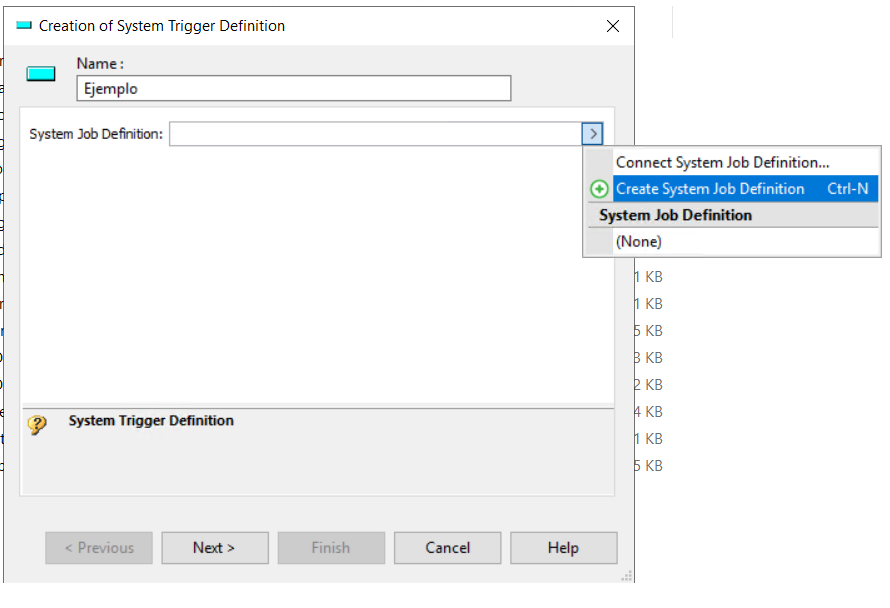Click the green plus Create icon
Viewport: 890px width, 608px height.
point(599,189)
